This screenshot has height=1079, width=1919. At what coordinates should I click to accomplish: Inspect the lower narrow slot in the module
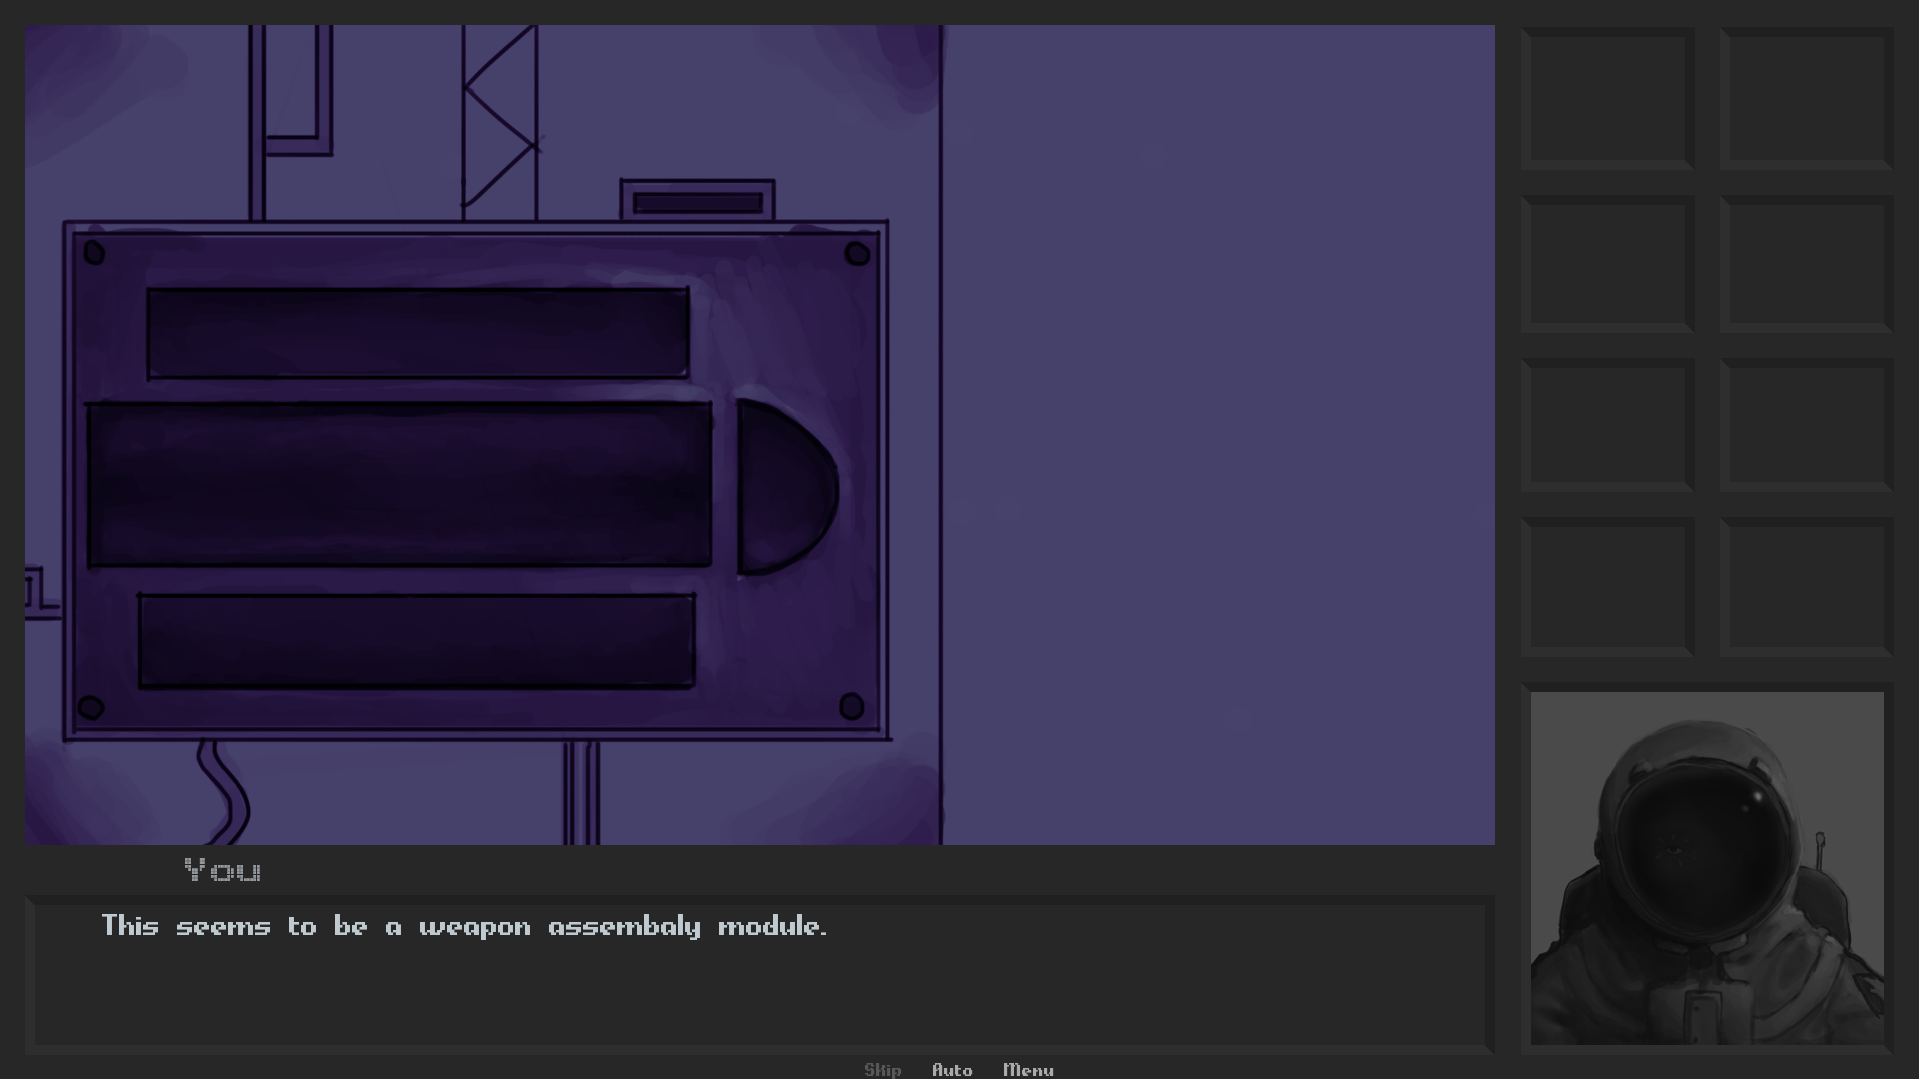tap(417, 641)
